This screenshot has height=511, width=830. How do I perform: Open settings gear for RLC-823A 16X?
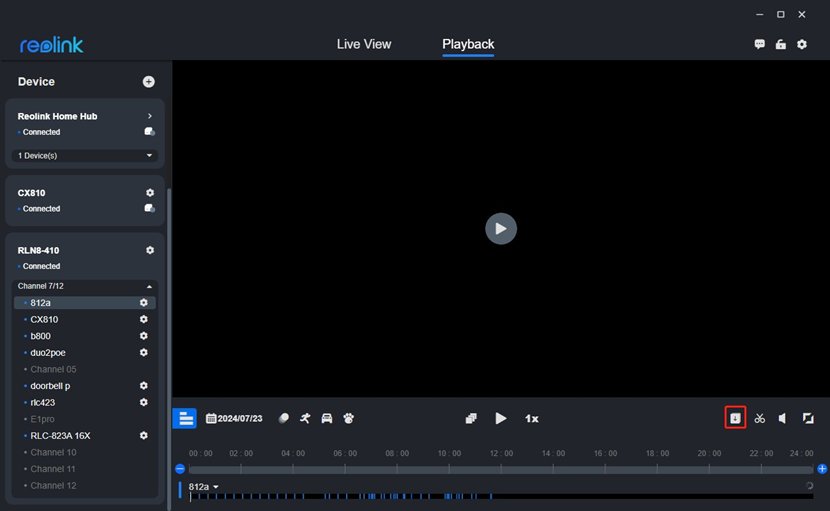[143, 435]
